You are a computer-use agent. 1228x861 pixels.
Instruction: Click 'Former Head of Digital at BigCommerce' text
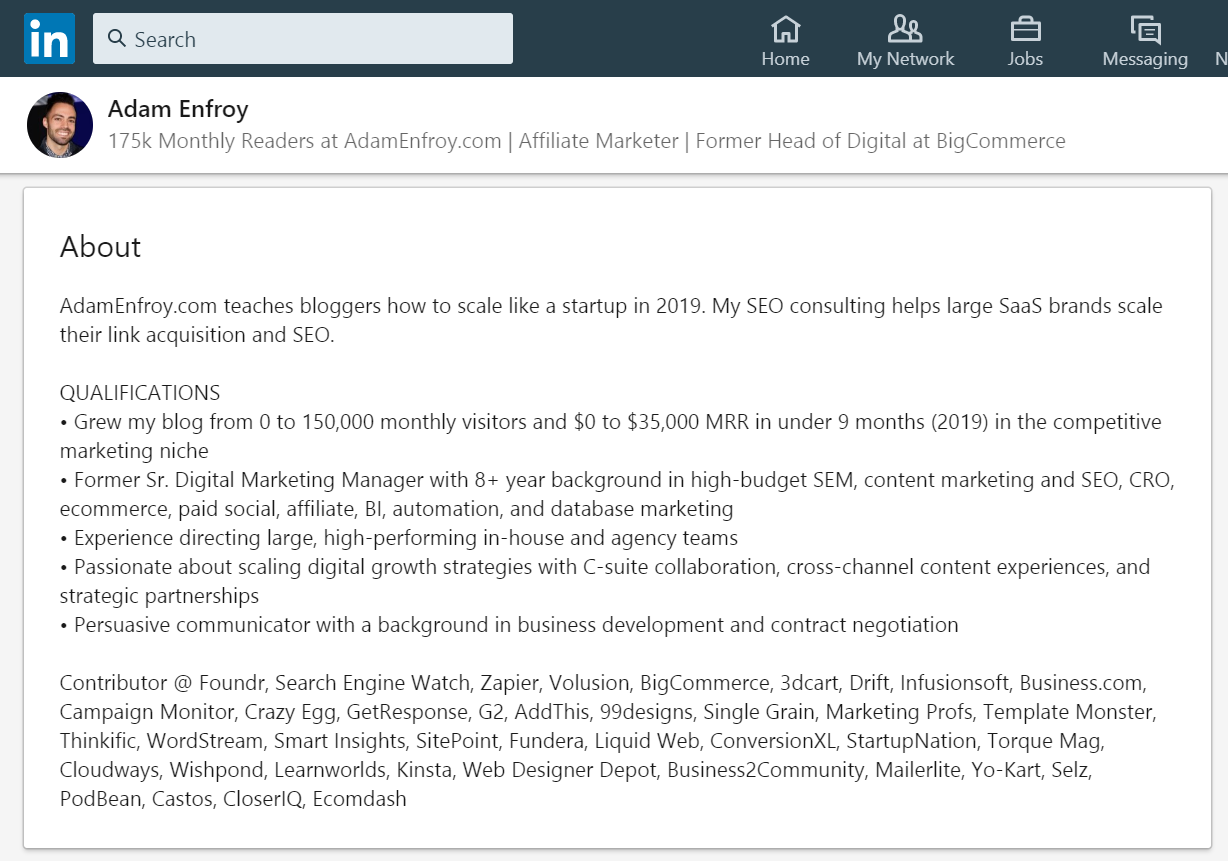tap(880, 141)
